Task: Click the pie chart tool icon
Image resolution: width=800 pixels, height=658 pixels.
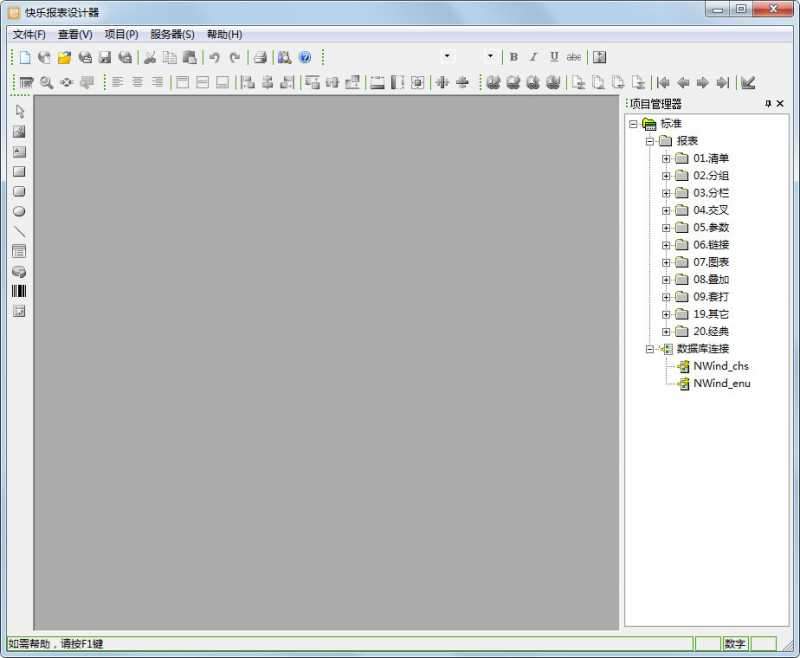Action: point(18,271)
